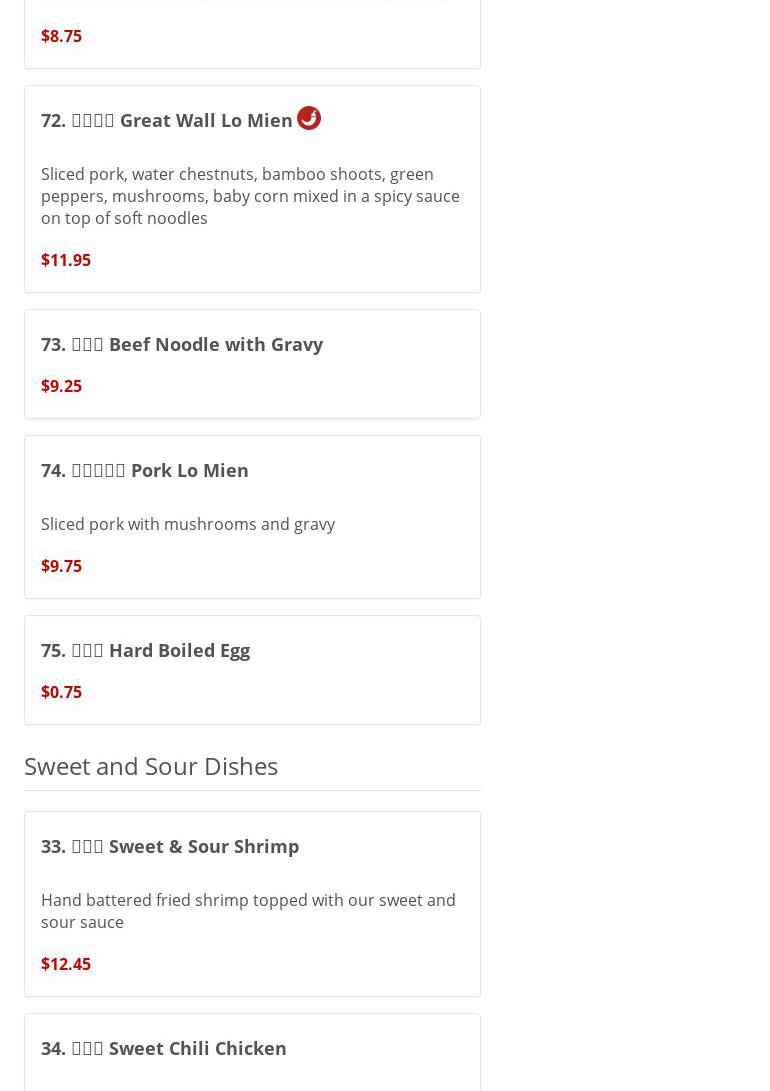Click 'Sliced pork with mushrooms and gravy' text
Screen dimensions: 770x1091
pos(188,524)
